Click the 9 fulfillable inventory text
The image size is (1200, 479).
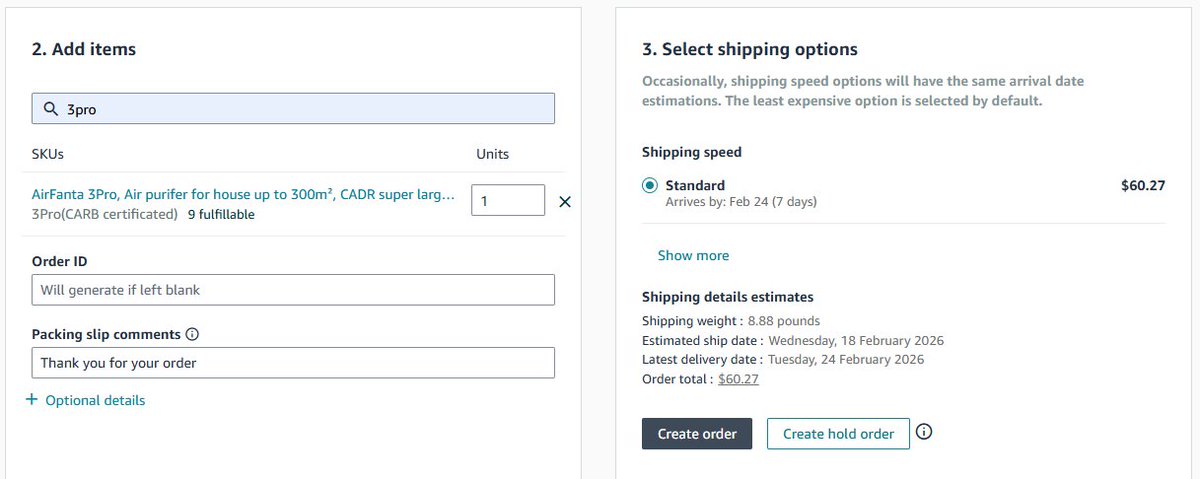coord(221,214)
